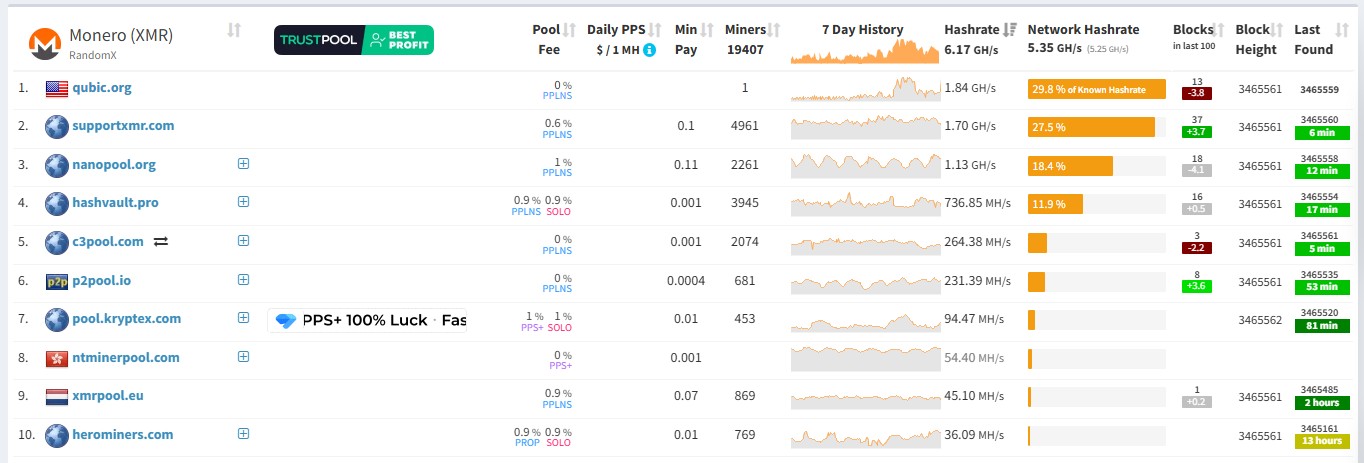Sort by Block Height column arrows
The height and width of the screenshot is (463, 1364).
[x=1278, y=30]
